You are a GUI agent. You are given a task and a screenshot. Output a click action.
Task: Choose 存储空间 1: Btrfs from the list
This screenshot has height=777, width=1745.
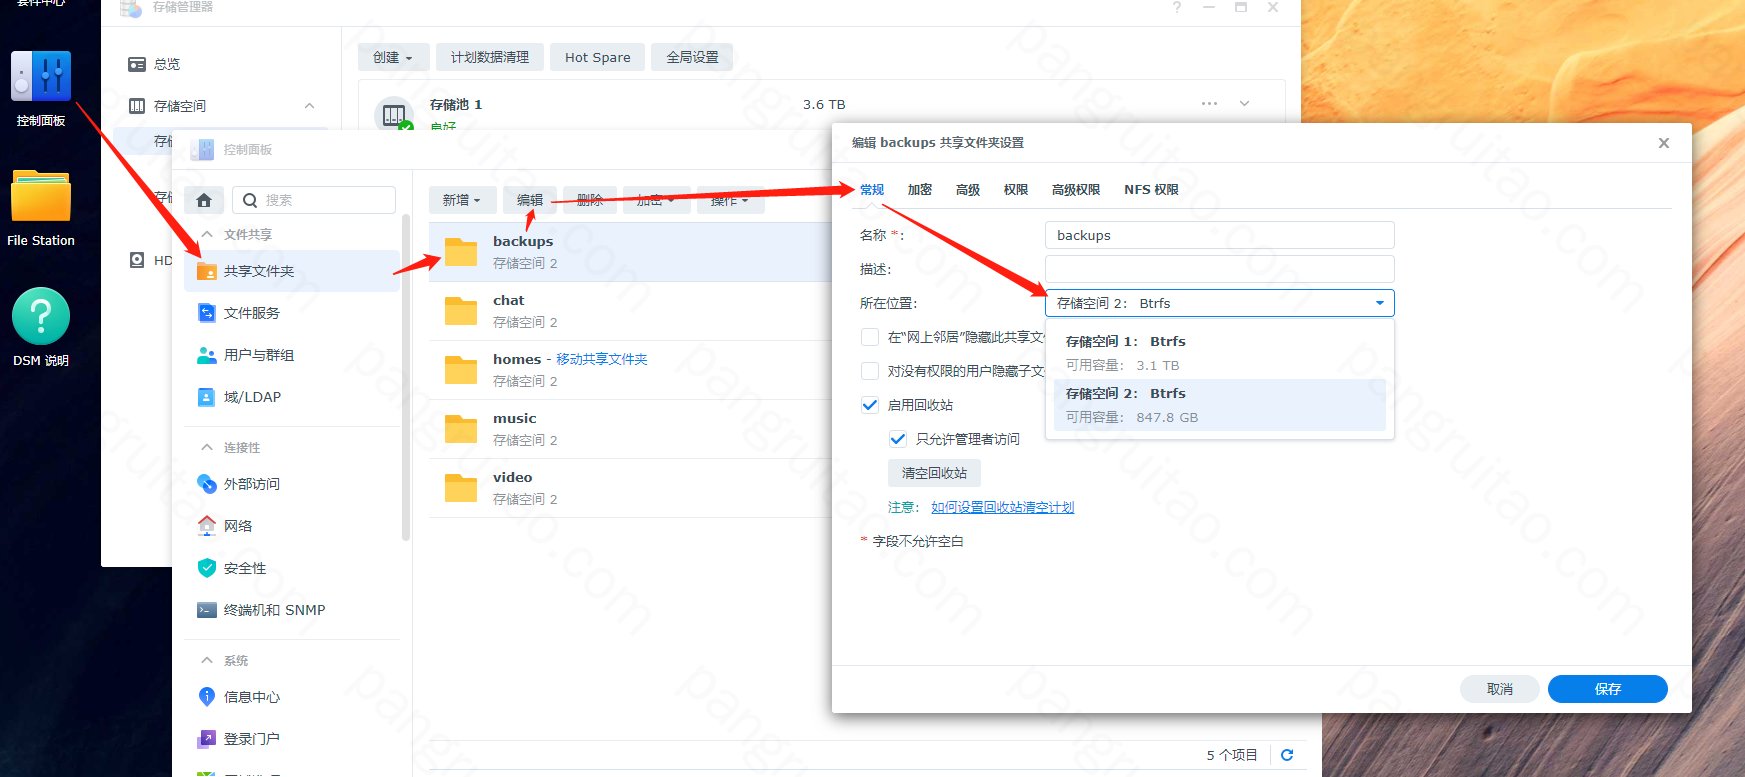point(1220,353)
